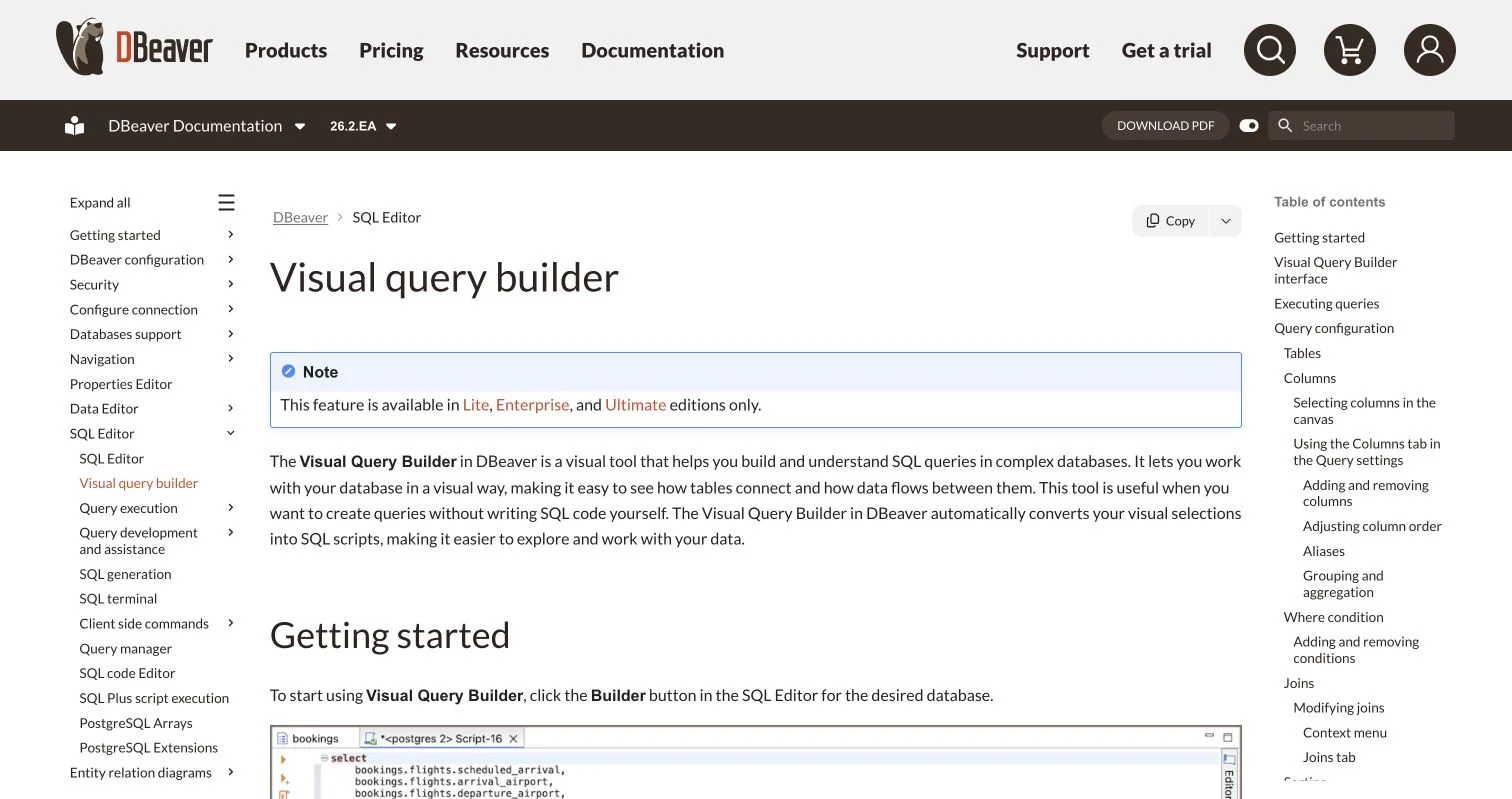Open Properties Editor in sidebar
Screen dimensions: 1512x799
click(x=121, y=384)
